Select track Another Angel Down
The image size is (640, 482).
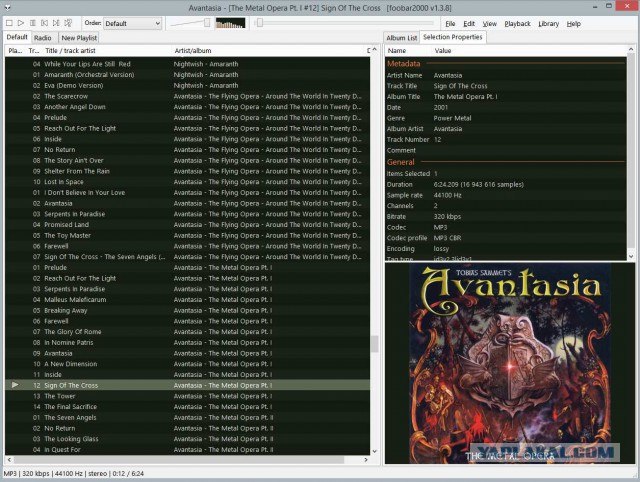187,107
